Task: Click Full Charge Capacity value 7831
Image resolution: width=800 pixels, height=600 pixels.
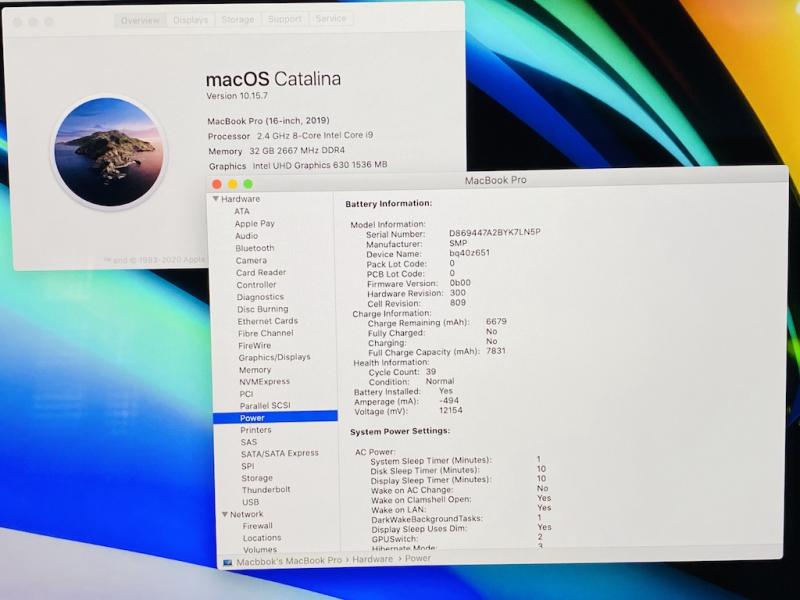Action: [496, 351]
